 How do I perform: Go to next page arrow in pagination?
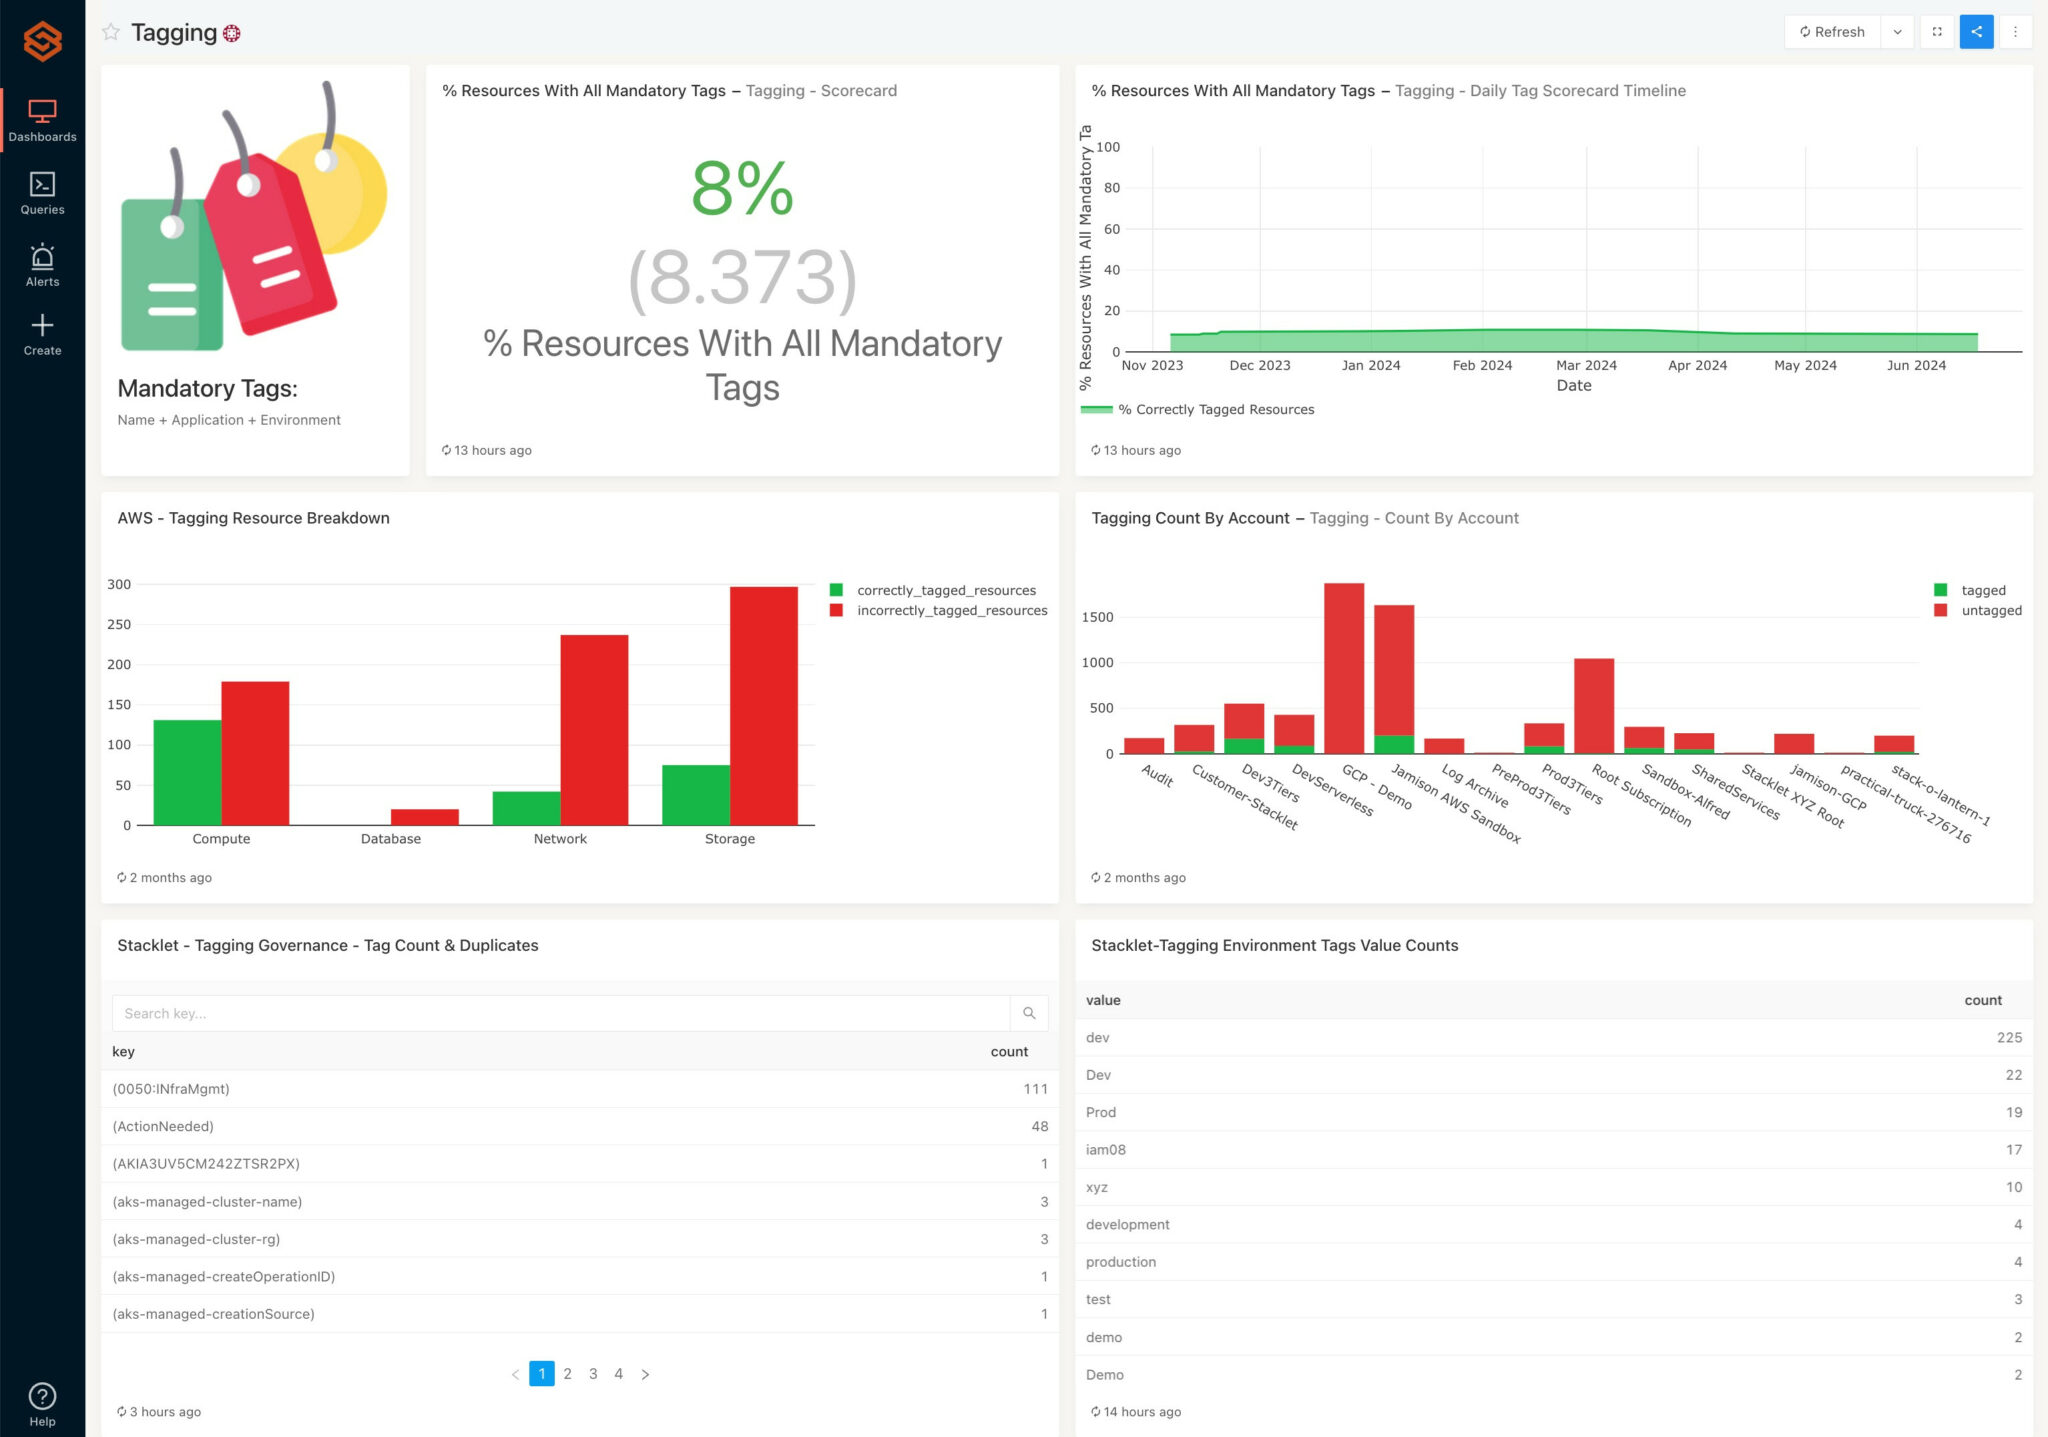[645, 1374]
